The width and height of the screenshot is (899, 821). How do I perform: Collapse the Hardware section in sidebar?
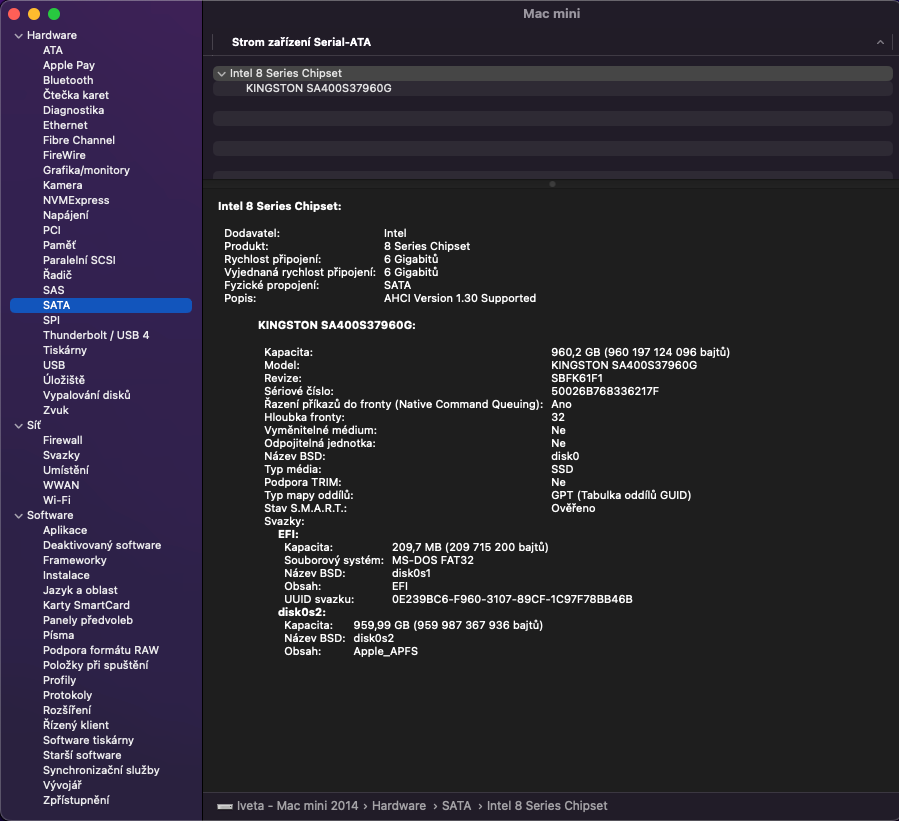coord(18,36)
